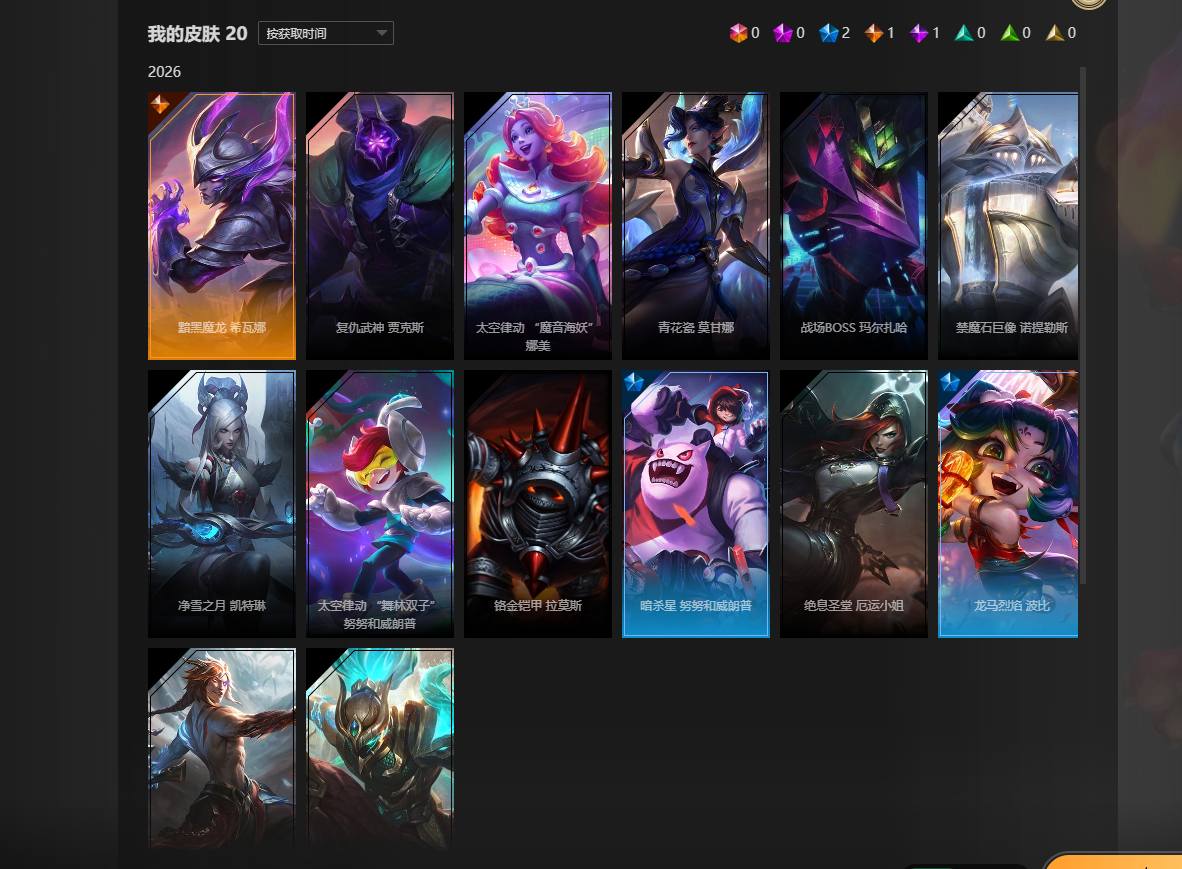Click the purple diamond gem rarity icon
1182x869 pixels.
[x=919, y=33]
